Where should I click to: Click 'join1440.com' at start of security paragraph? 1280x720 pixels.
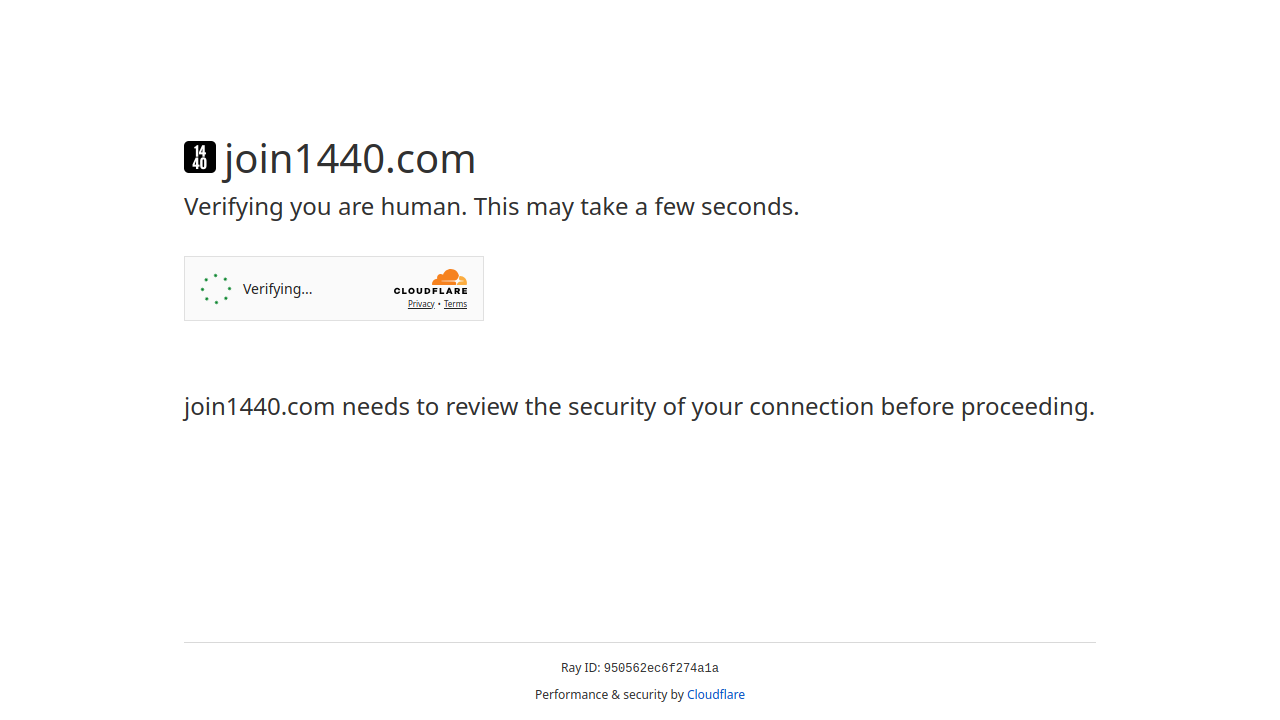[x=259, y=407]
